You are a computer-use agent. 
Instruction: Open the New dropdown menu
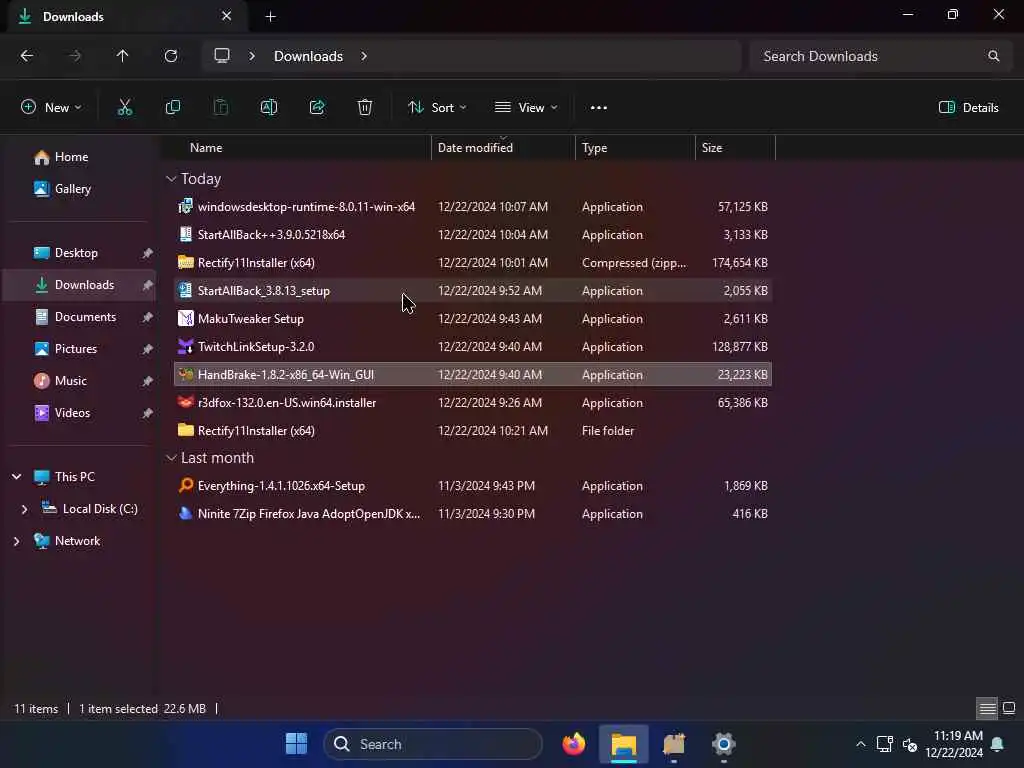tap(51, 108)
